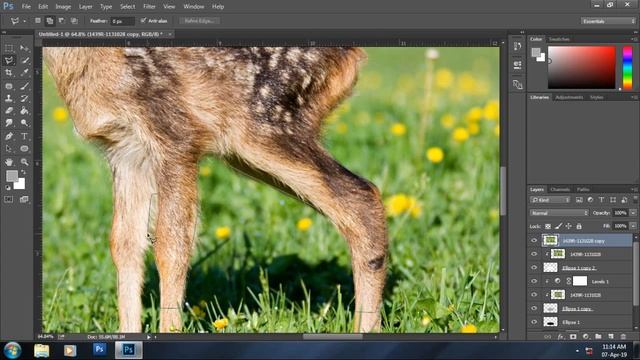Select the Path Selection tool

[x=9, y=149]
